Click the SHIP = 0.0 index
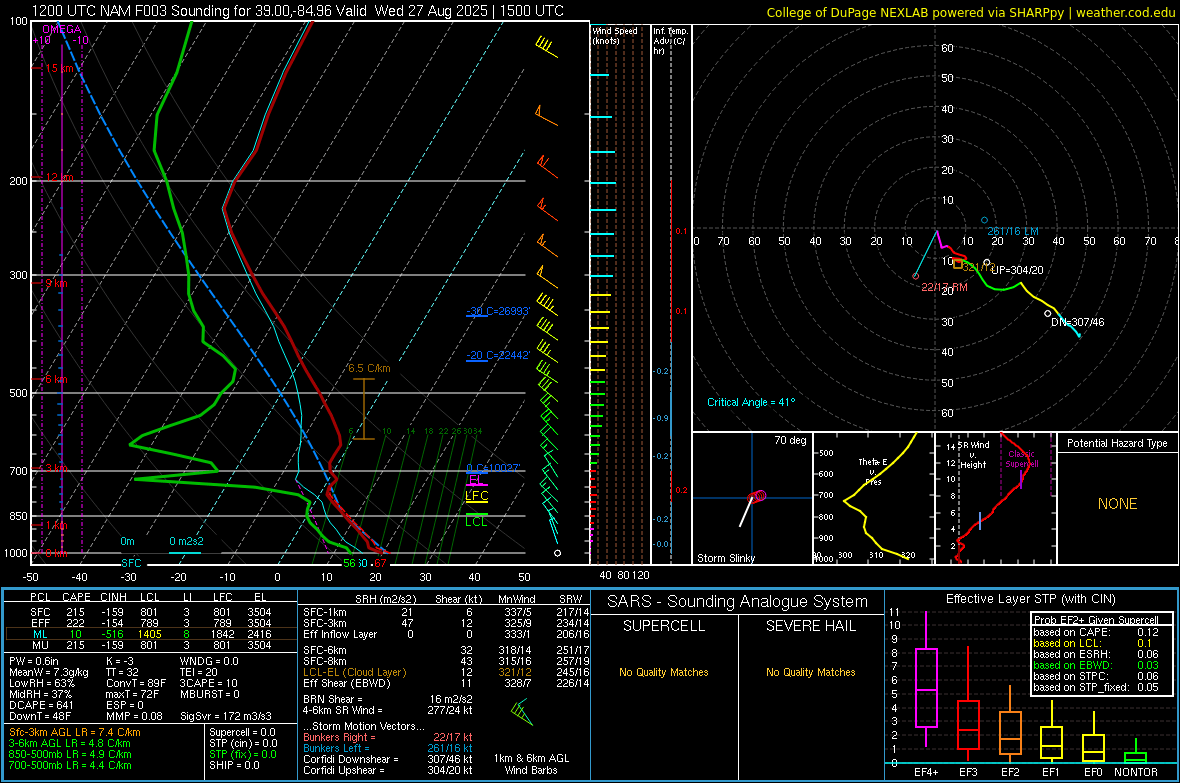The height and width of the screenshot is (783, 1180). pyautogui.click(x=234, y=765)
